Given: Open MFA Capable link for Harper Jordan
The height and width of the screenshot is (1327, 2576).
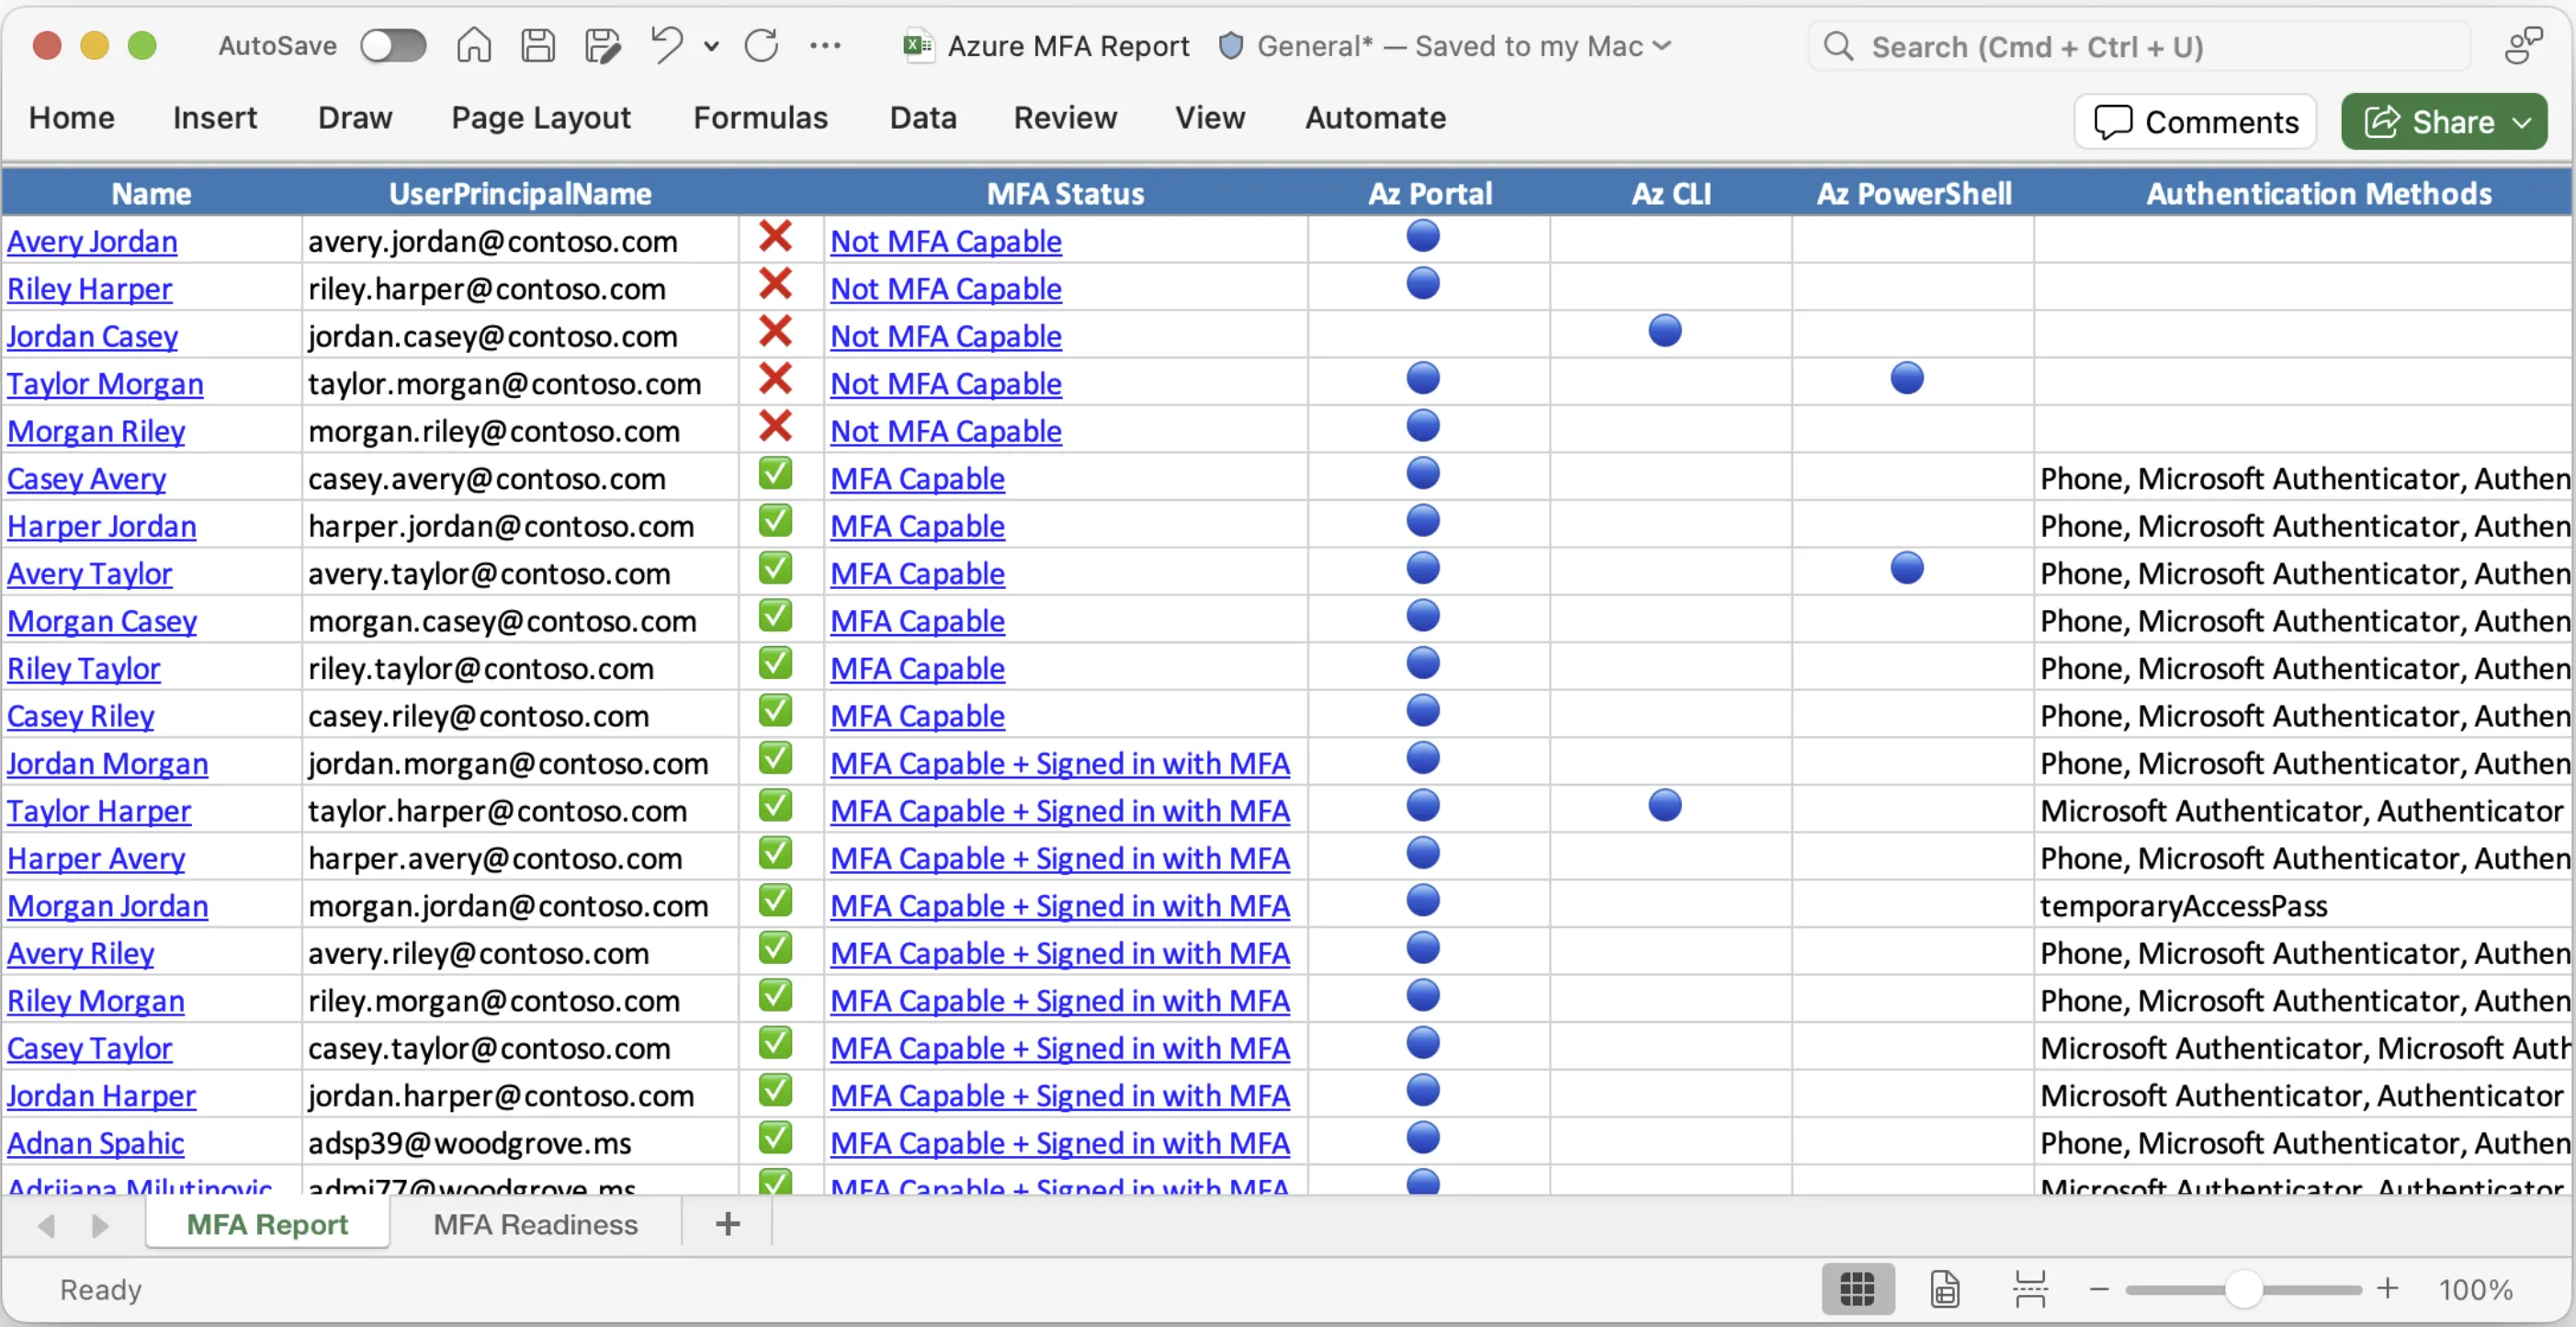Looking at the screenshot, I should point(917,526).
